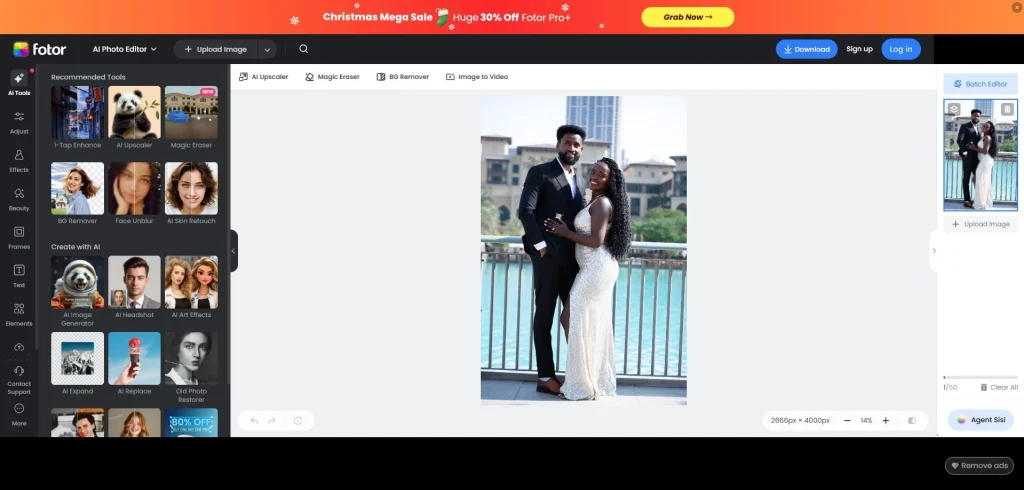Open the Frames panel

[19, 237]
